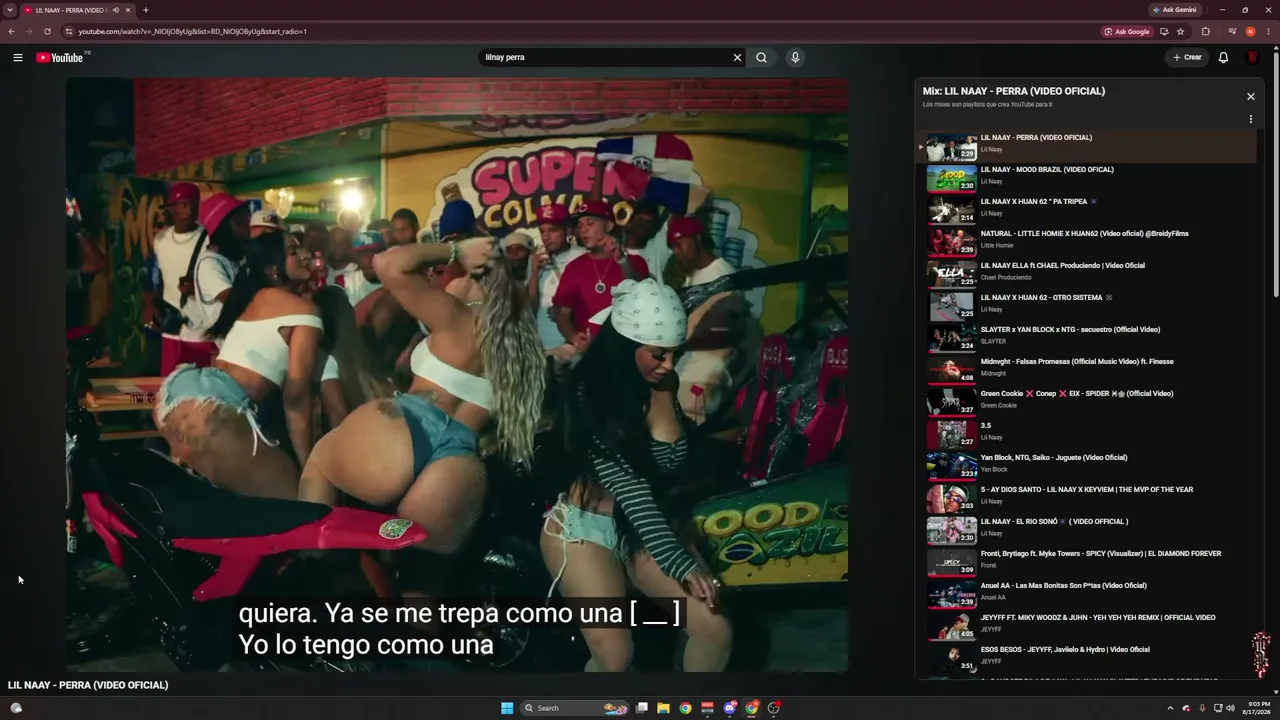Select 'Yan Block, NTG, Saiko - Juguete'
The width and height of the screenshot is (1280, 720).
[1086, 466]
